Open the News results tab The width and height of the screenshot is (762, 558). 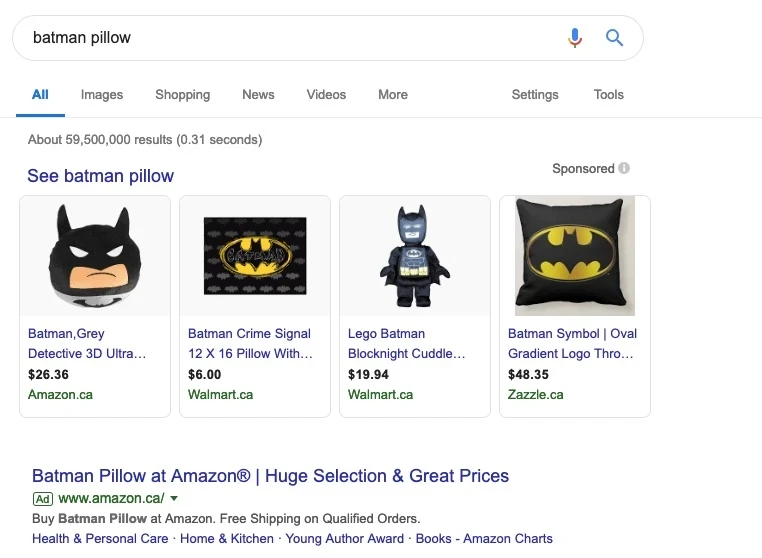[258, 95]
